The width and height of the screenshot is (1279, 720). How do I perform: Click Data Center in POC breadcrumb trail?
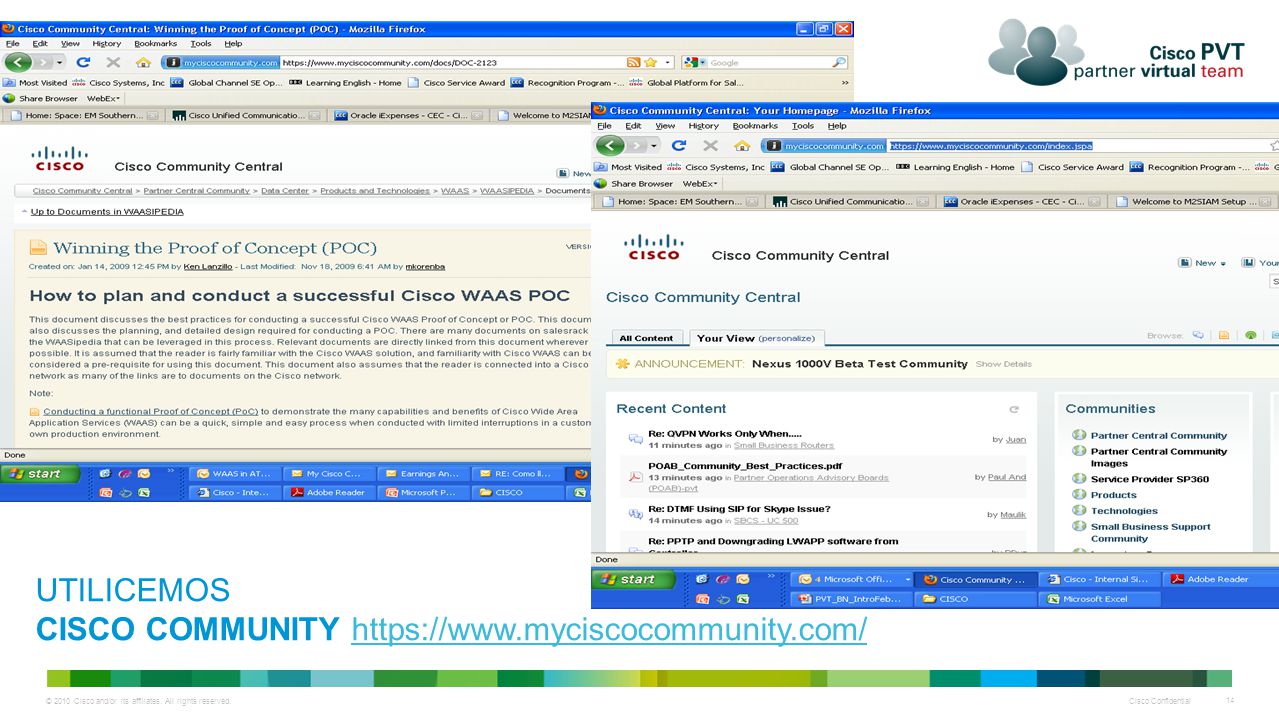pos(285,190)
